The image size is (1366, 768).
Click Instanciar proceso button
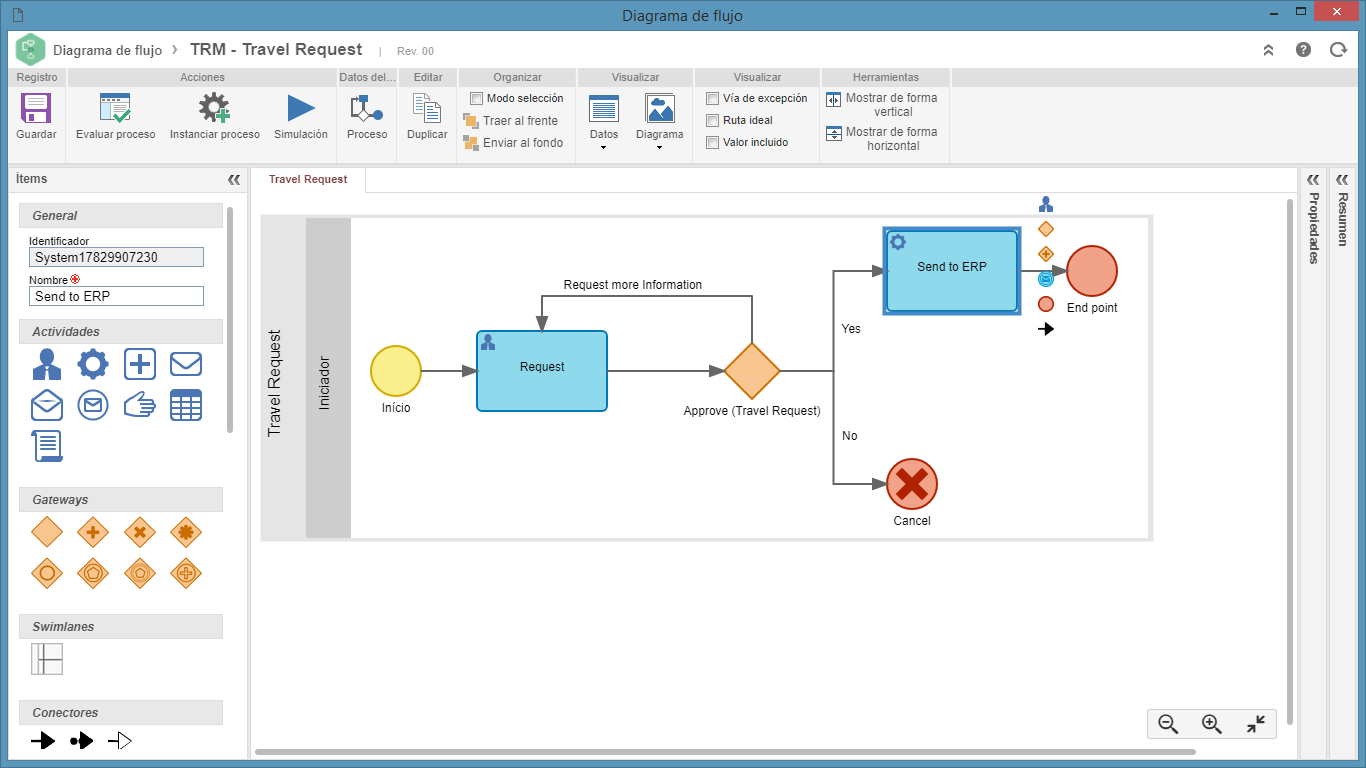point(215,116)
